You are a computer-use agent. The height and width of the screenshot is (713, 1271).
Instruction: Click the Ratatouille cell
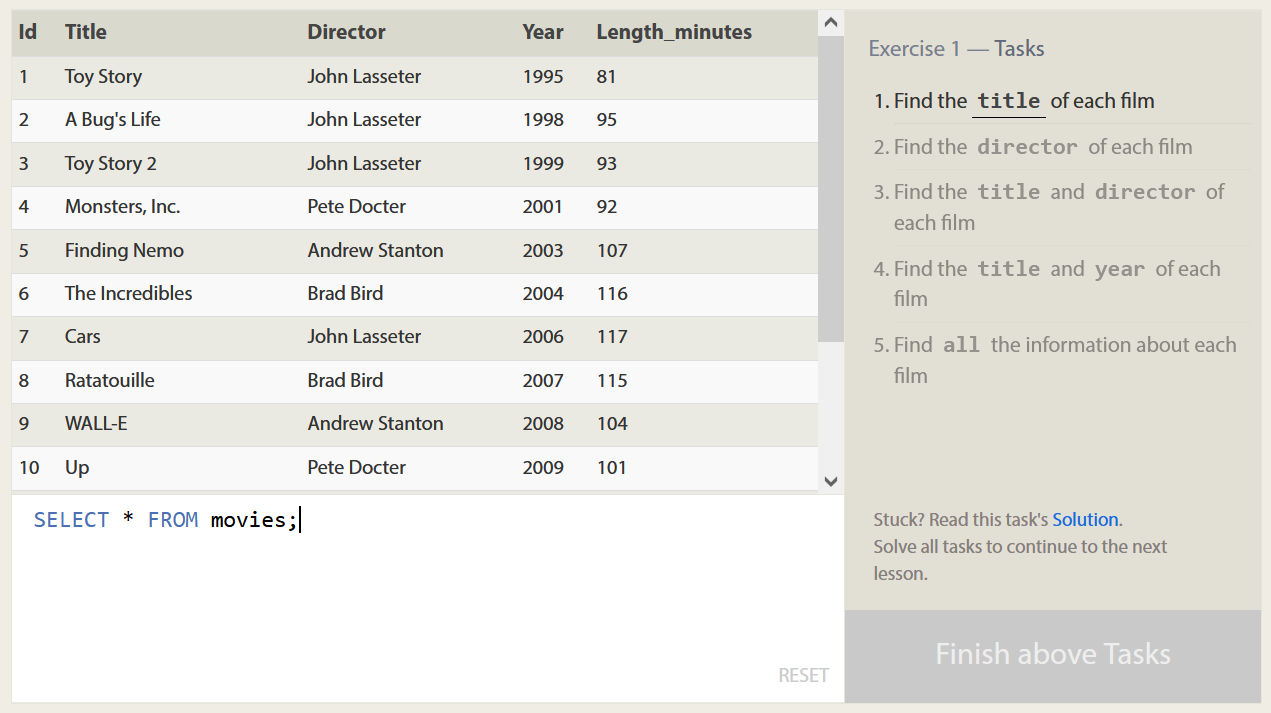[x=109, y=380]
